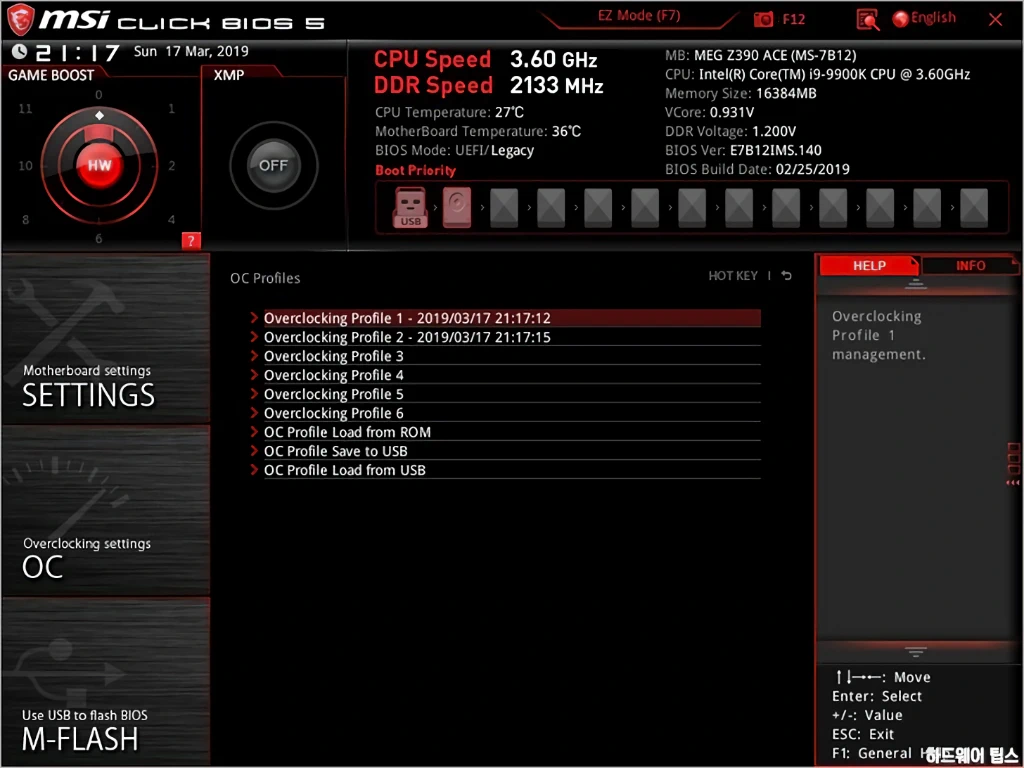1024x768 pixels.
Task: Open the M-FLASH BIOS flashing section
Action: (x=106, y=682)
